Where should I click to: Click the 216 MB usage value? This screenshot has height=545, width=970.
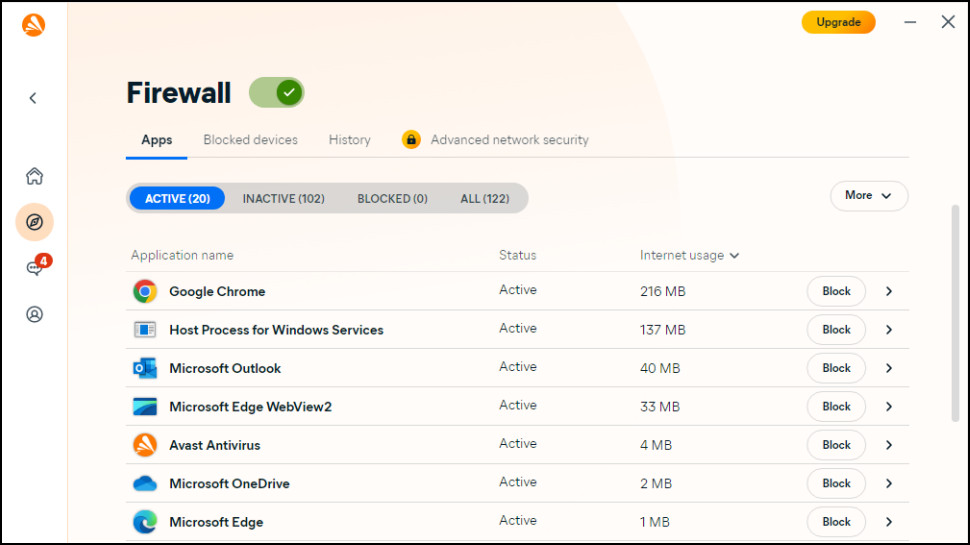coord(663,291)
